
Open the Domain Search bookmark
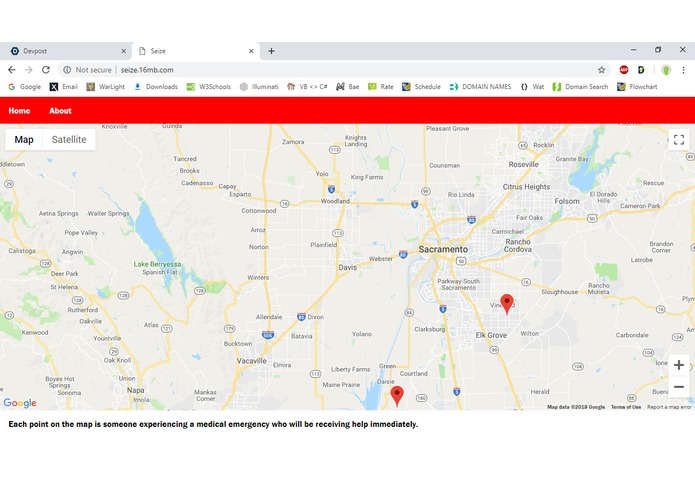(x=581, y=87)
